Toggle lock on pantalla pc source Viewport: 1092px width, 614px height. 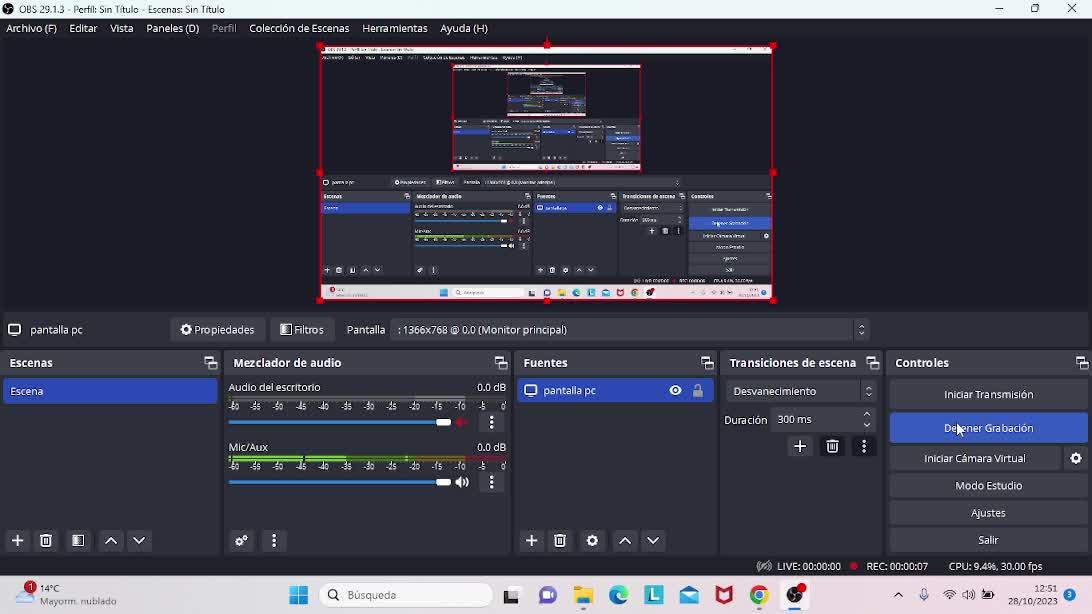[x=698, y=391]
